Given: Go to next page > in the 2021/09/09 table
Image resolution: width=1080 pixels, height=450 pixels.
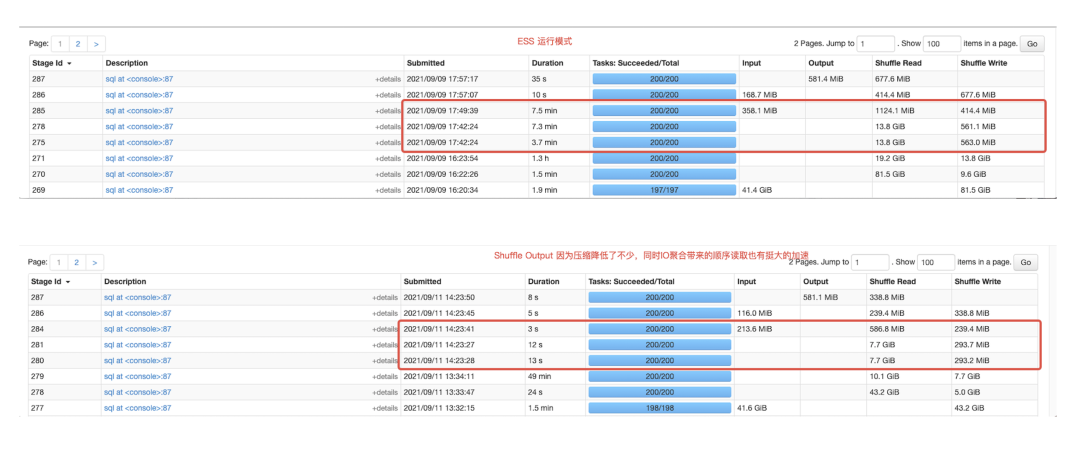Looking at the screenshot, I should pos(96,44).
